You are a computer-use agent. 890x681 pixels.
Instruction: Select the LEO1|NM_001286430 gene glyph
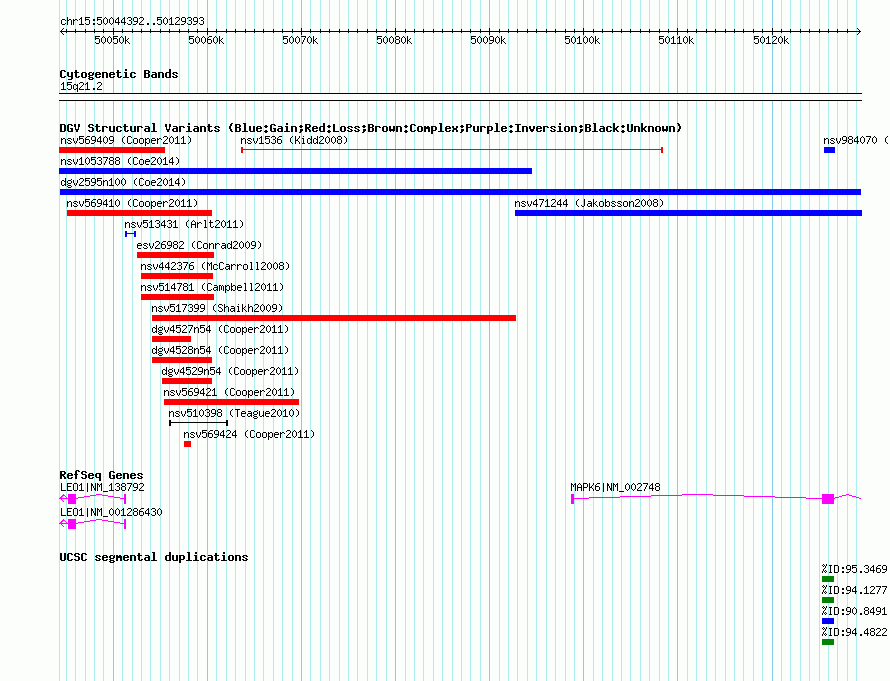pyautogui.click(x=93, y=524)
